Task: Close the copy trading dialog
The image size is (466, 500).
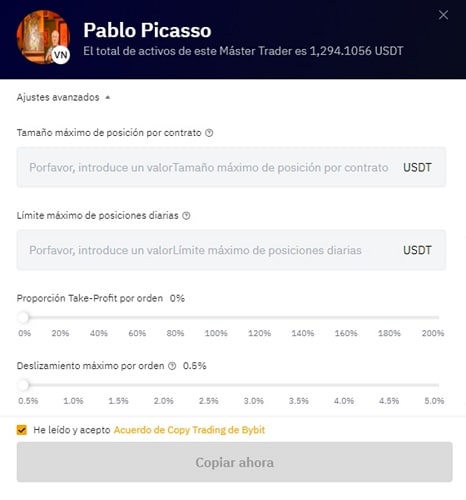Action: click(443, 15)
